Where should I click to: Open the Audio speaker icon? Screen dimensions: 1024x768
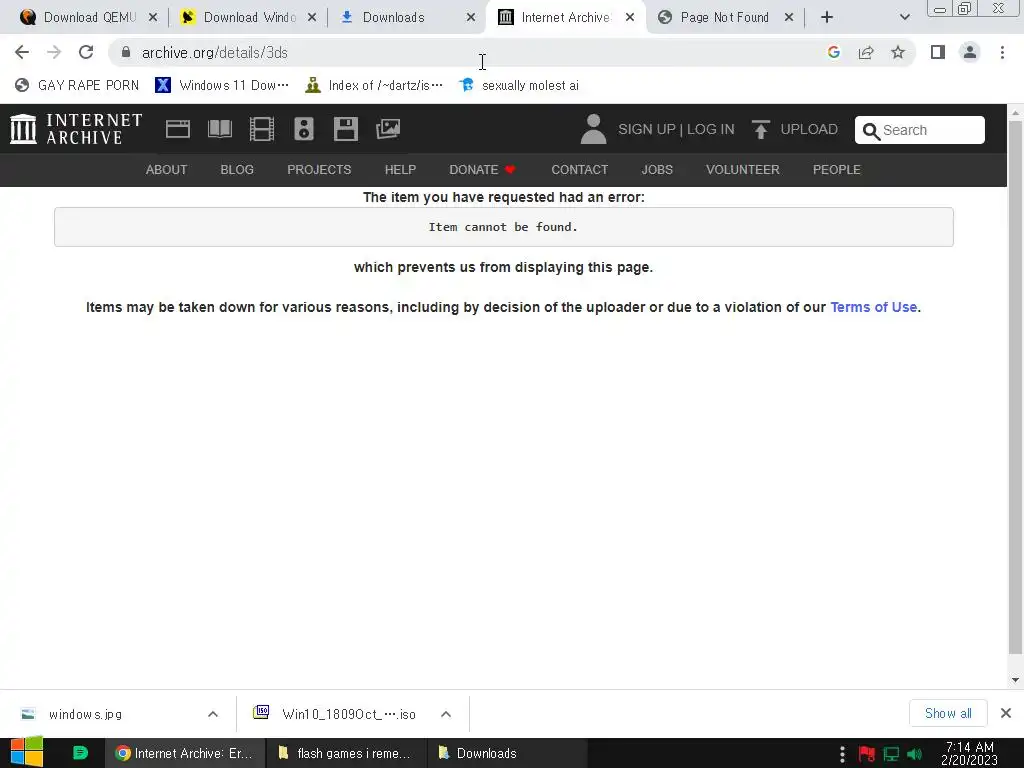(x=304, y=129)
